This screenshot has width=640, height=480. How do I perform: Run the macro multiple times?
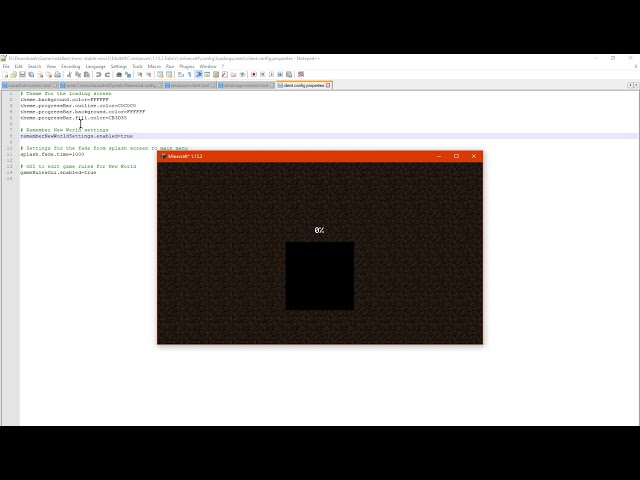coord(280,75)
